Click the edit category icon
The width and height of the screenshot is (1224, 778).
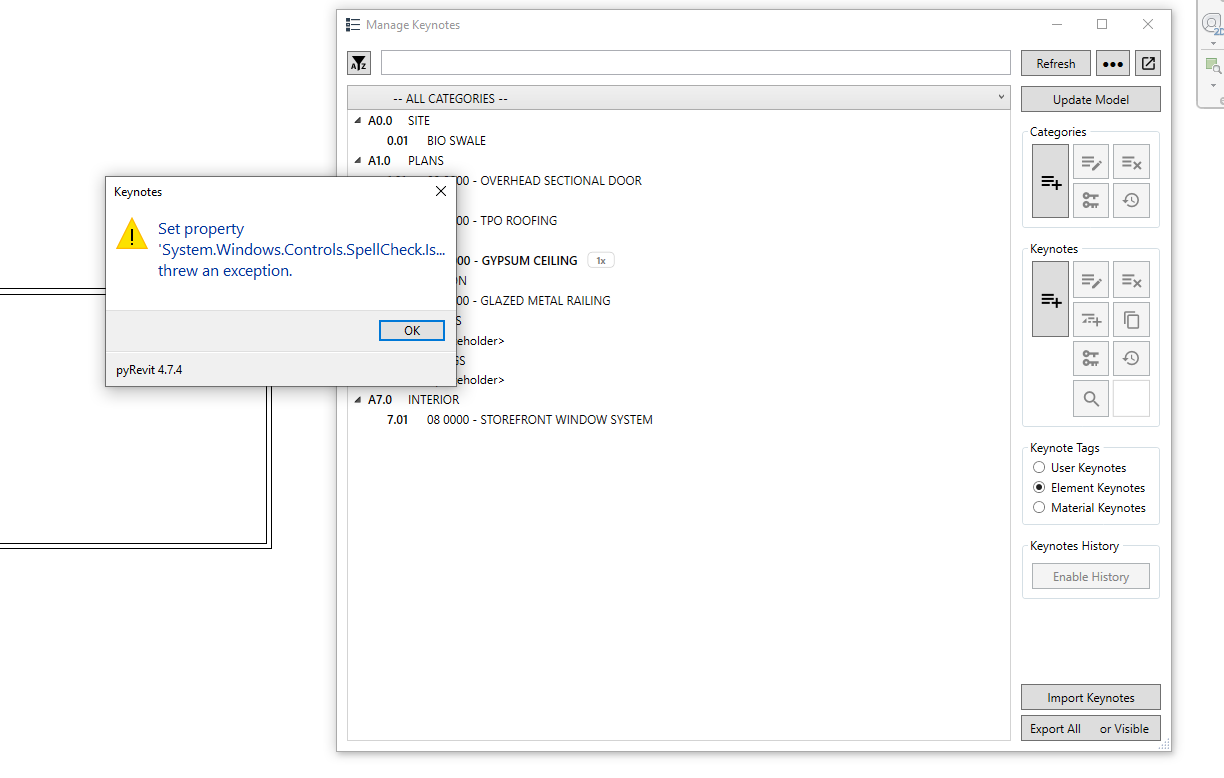tap(1091, 161)
